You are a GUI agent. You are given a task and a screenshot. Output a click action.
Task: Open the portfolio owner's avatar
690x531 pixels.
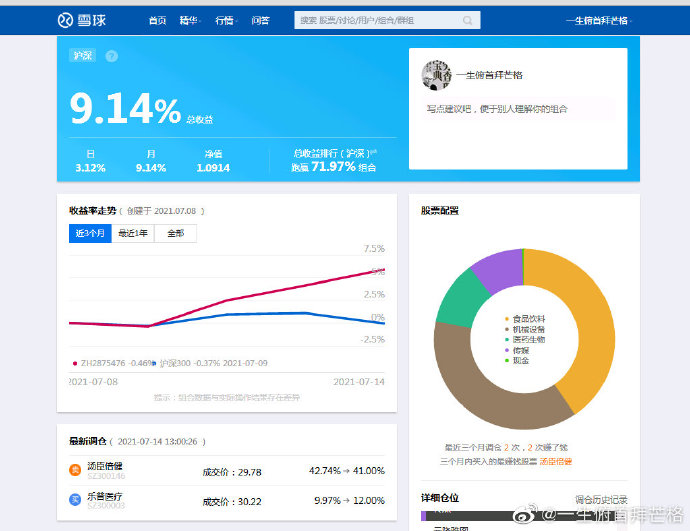point(437,75)
